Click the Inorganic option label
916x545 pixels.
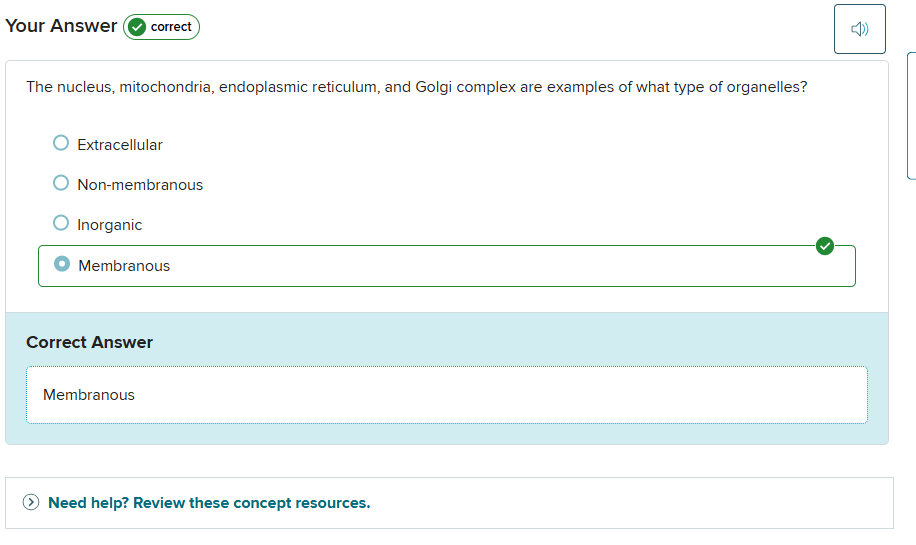coord(110,225)
